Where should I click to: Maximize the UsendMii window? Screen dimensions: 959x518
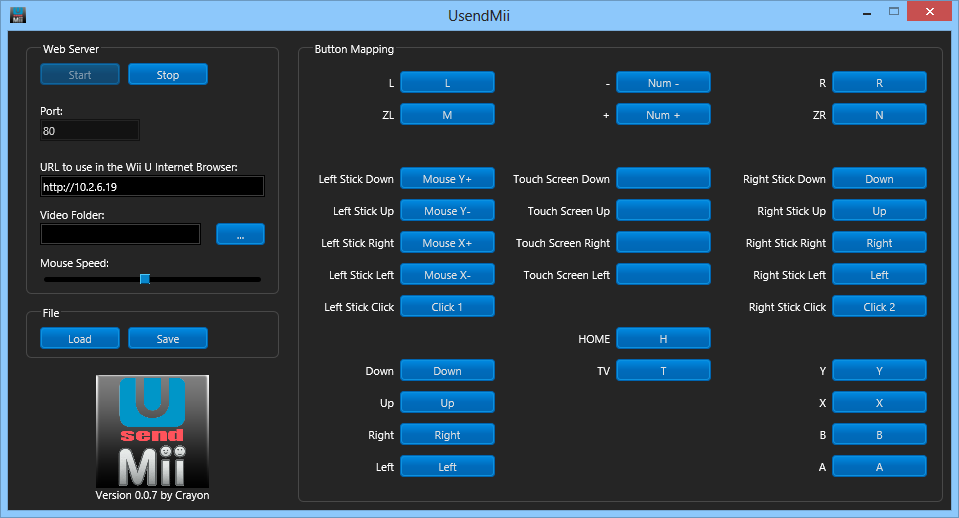point(894,12)
